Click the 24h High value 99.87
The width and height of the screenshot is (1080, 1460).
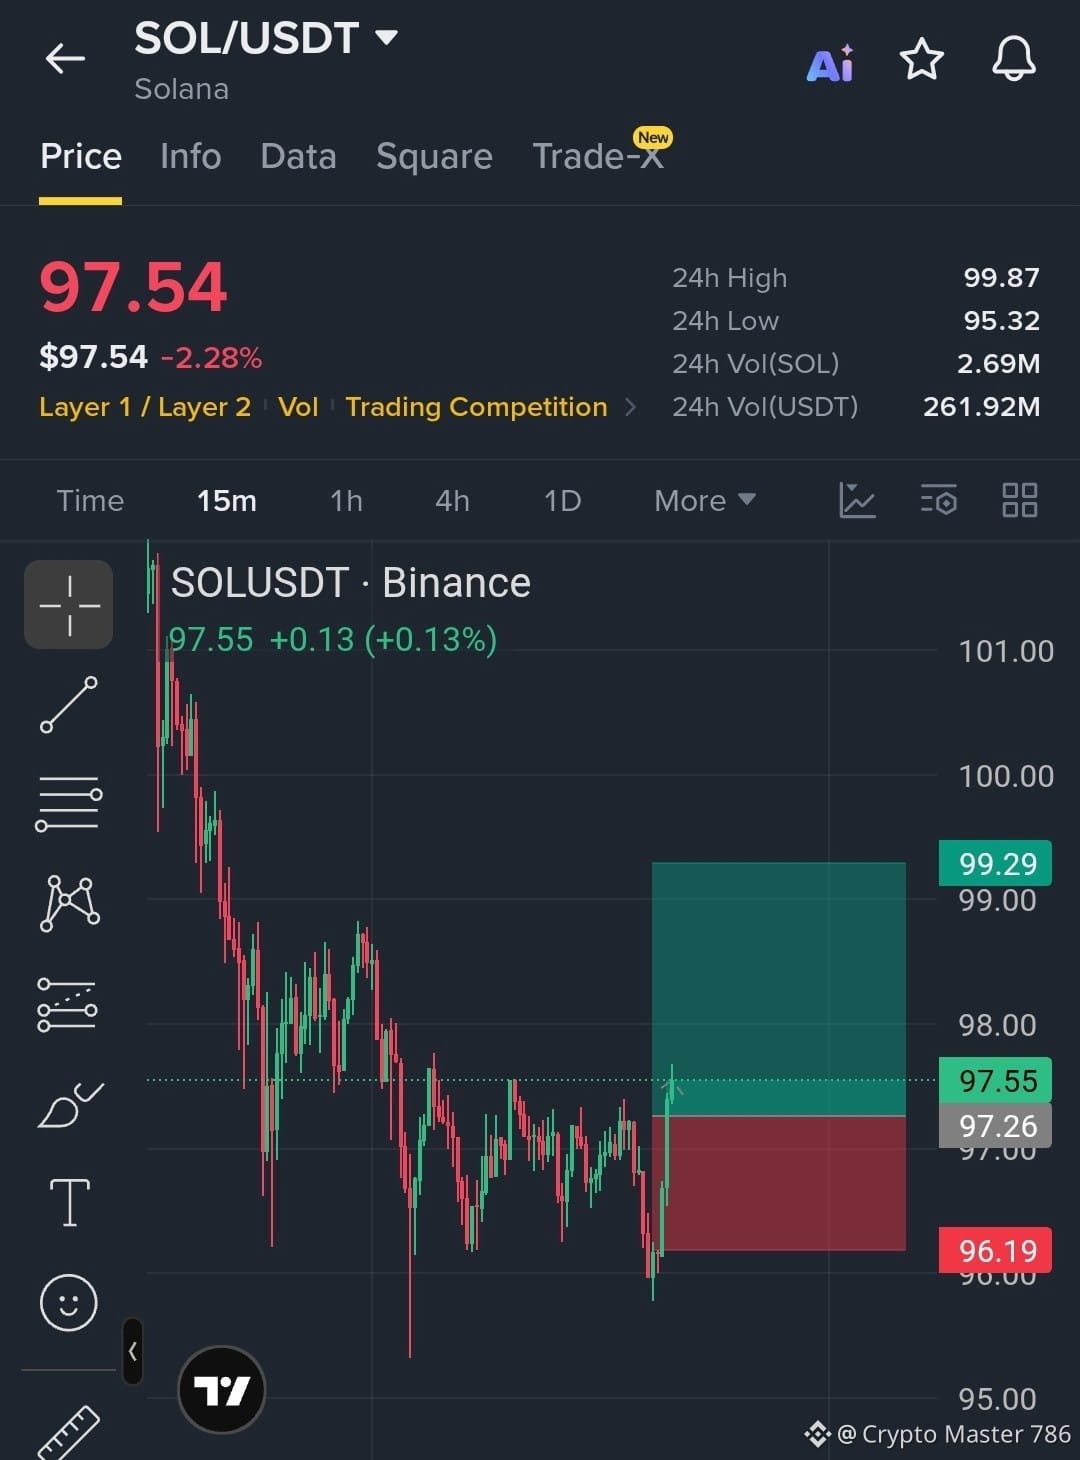[1001, 278]
